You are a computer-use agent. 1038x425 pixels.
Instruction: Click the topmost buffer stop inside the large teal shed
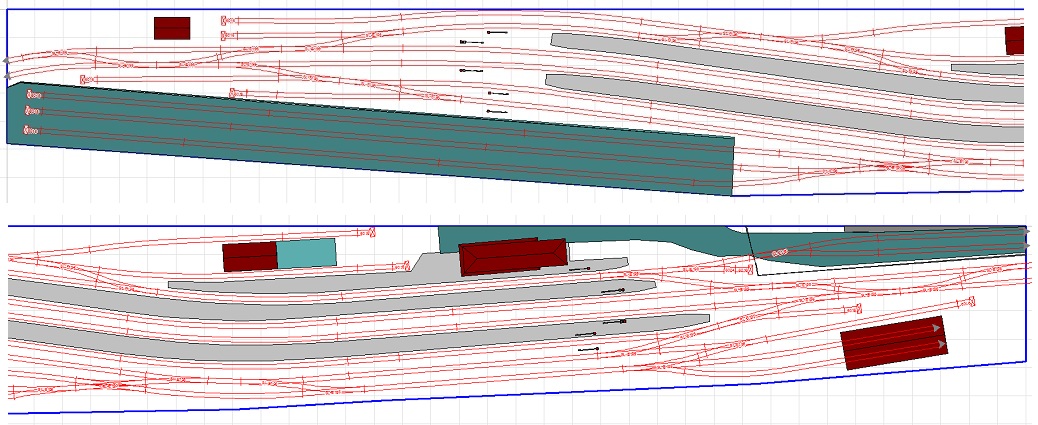(33, 95)
